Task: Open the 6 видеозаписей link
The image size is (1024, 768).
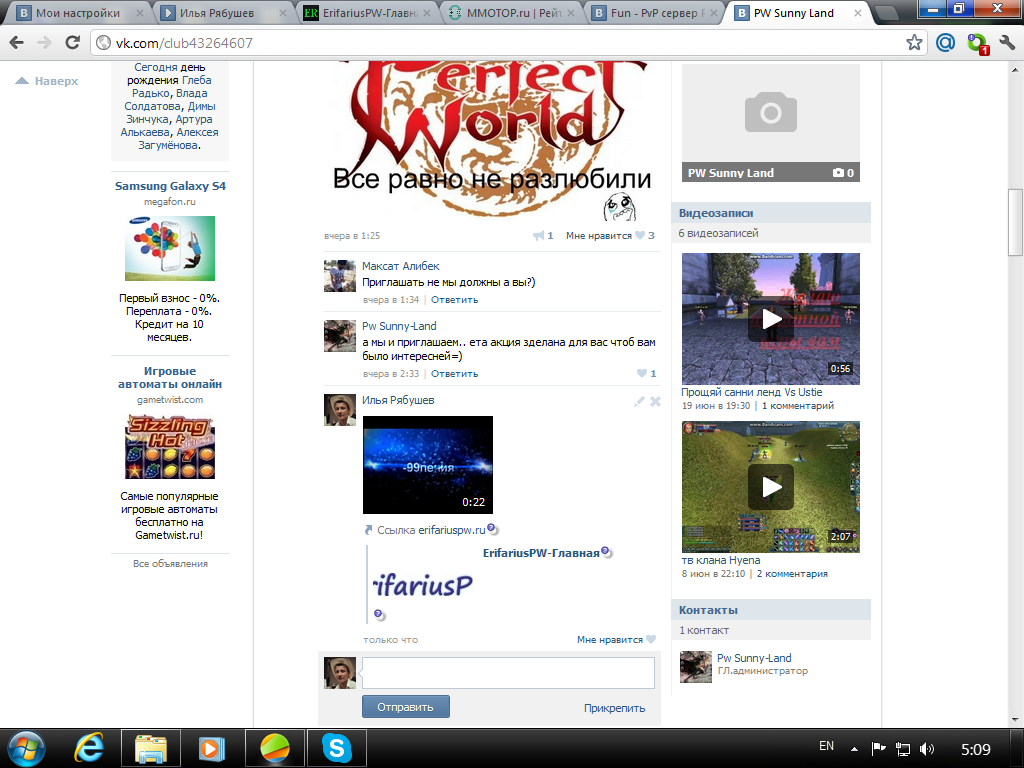Action: pyautogui.click(x=718, y=233)
